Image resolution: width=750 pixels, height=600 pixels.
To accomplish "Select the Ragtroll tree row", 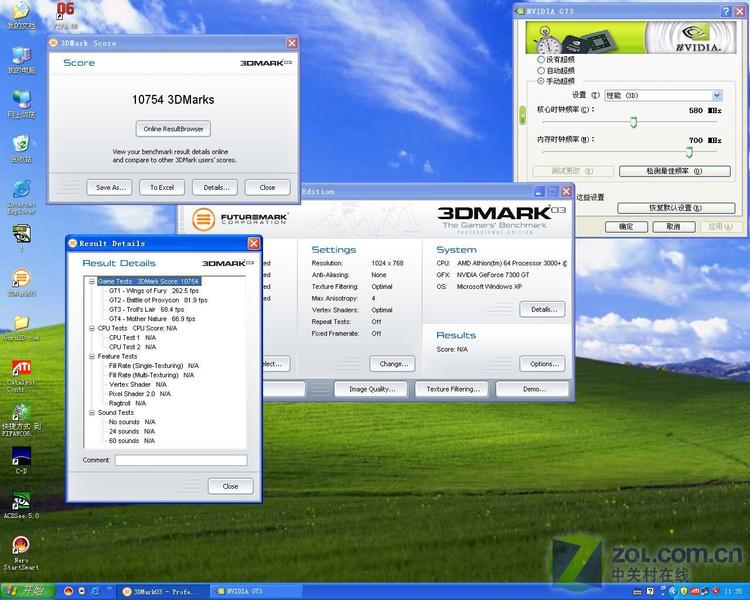I will coord(127,403).
